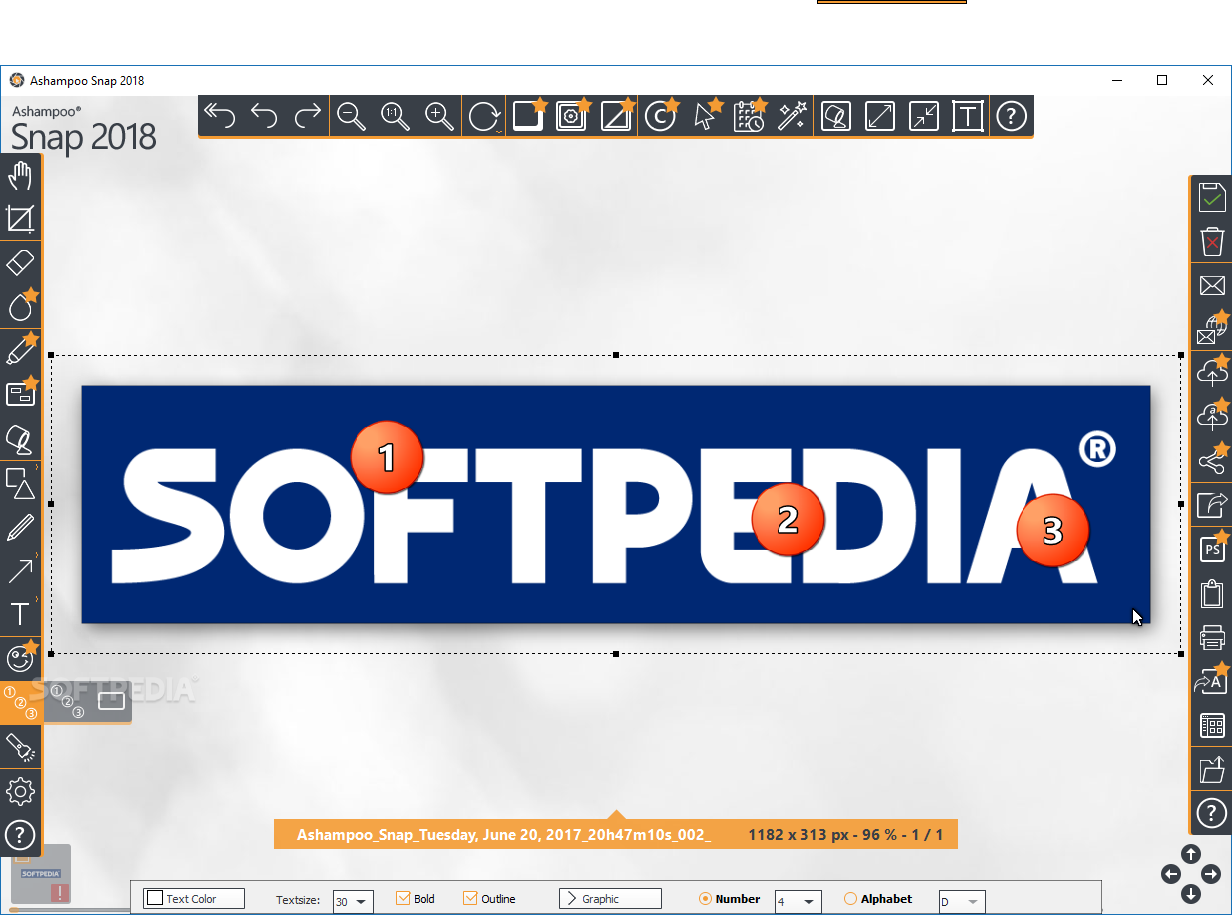Image resolution: width=1232 pixels, height=915 pixels.
Task: Click the shrink canvas inward arrows icon
Action: [x=923, y=116]
